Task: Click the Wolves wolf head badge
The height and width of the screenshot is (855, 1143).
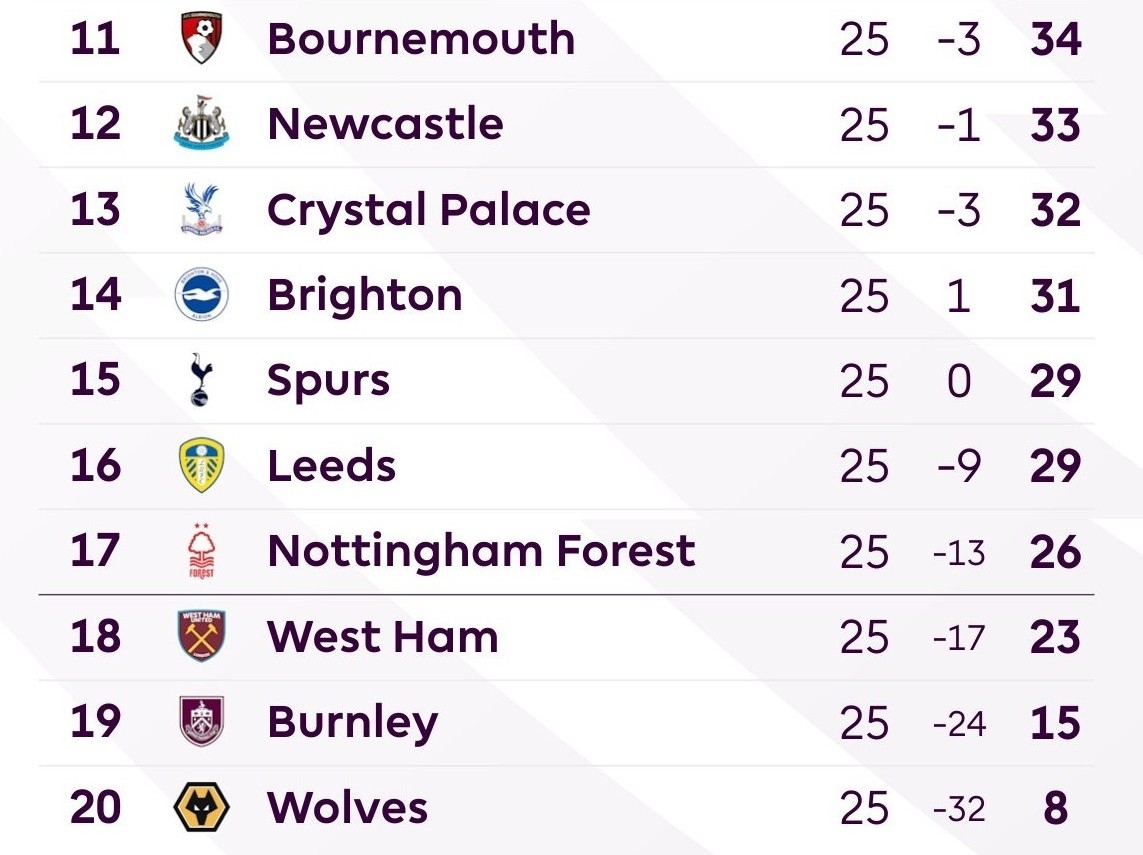Action: coord(202,808)
